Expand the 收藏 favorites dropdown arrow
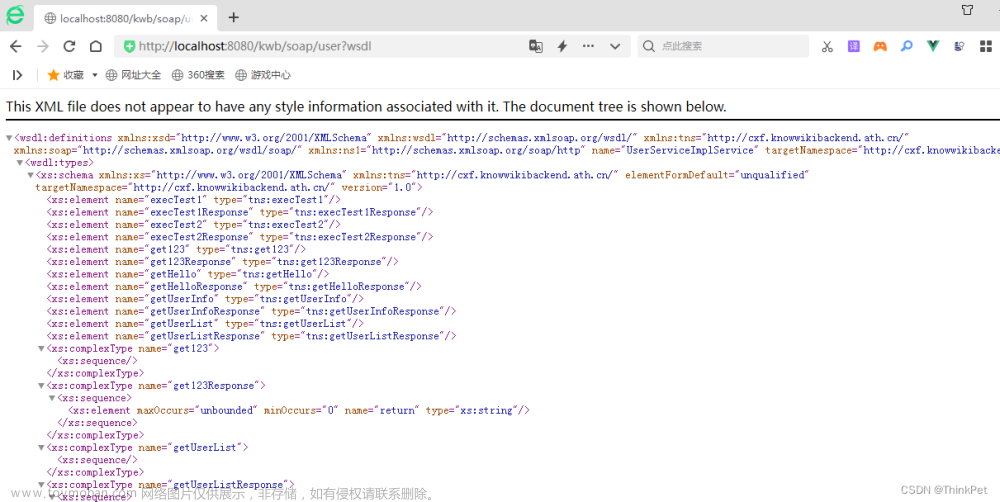 coord(94,75)
